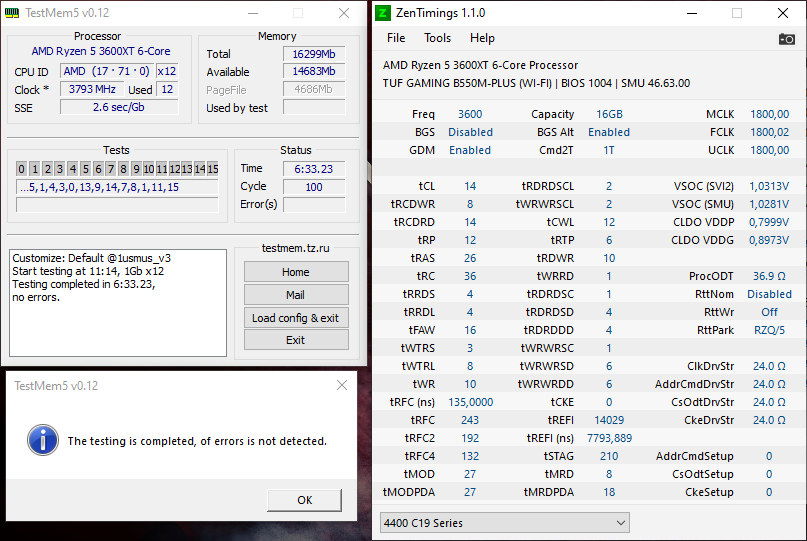The image size is (807, 541).
Task: Select test number 3 box
Action: (60, 169)
